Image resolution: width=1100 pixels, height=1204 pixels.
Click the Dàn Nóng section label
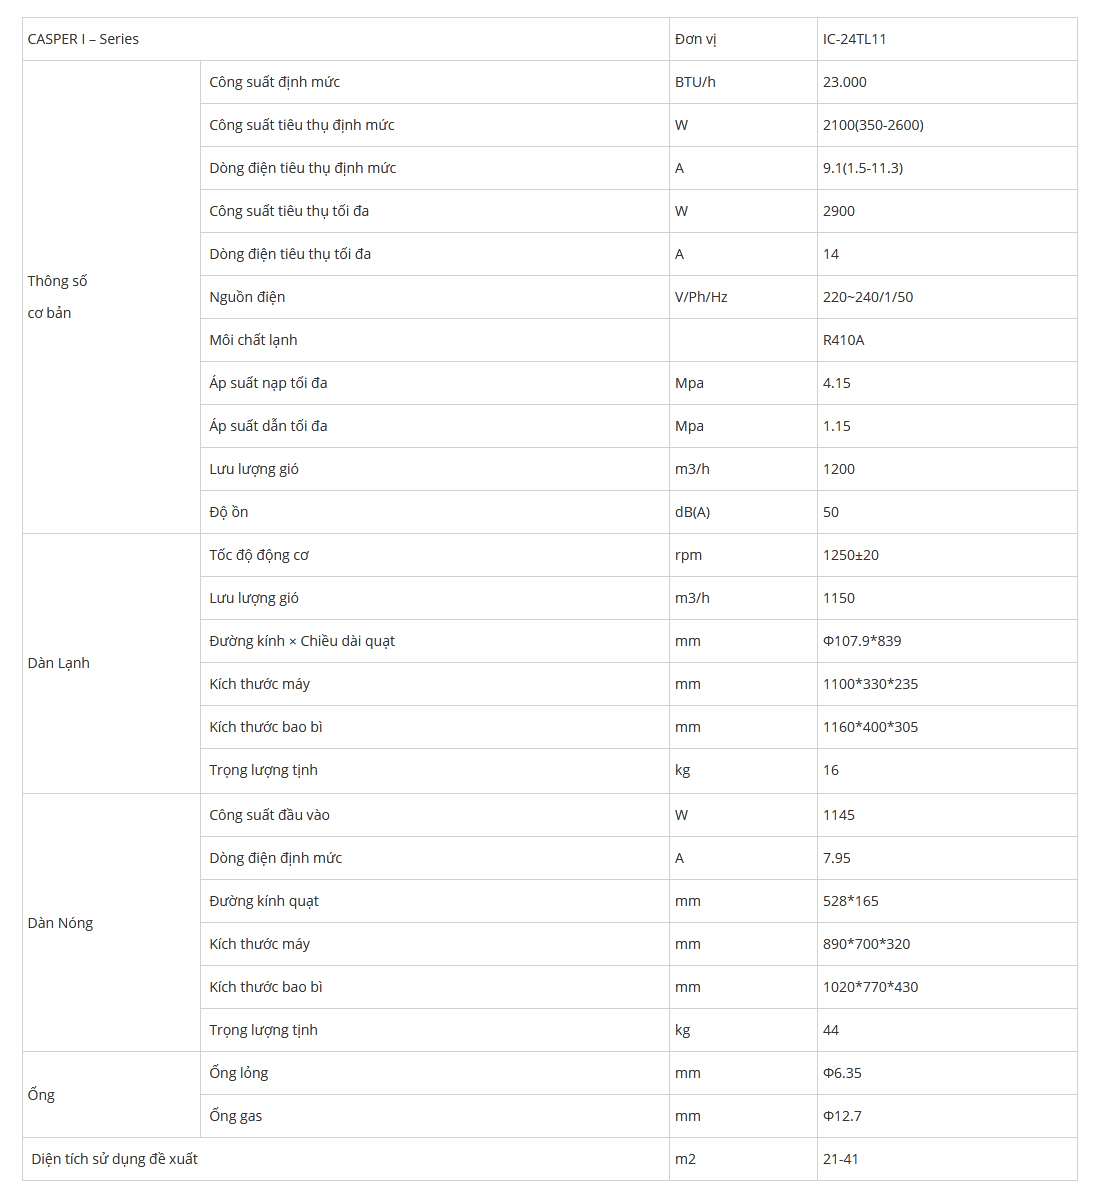tap(60, 923)
